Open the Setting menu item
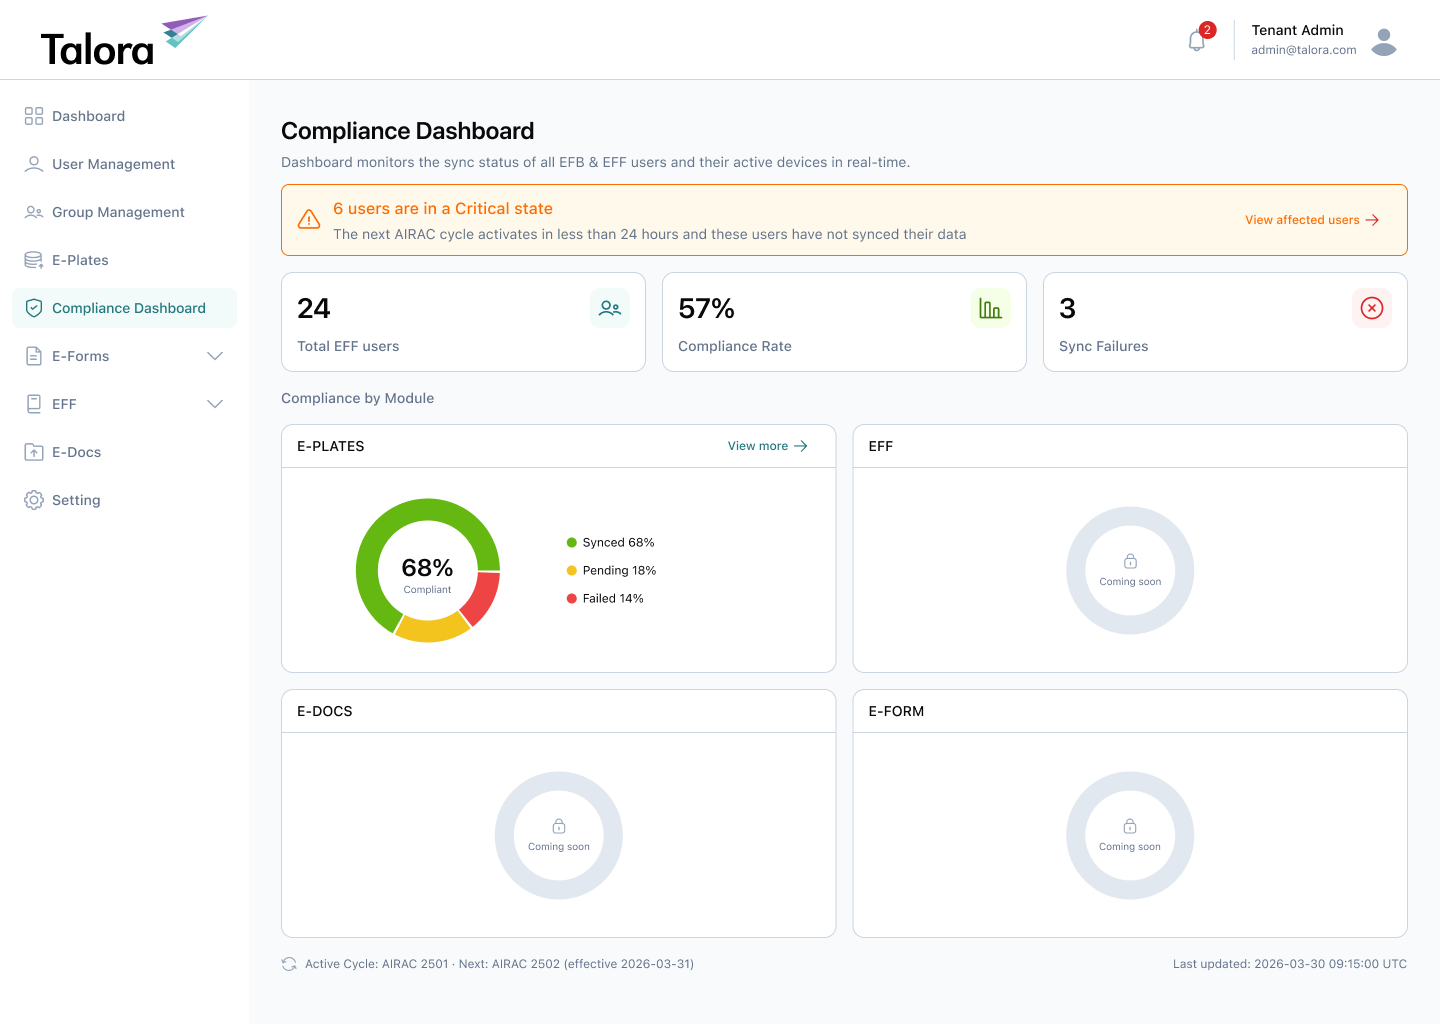 tap(124, 500)
